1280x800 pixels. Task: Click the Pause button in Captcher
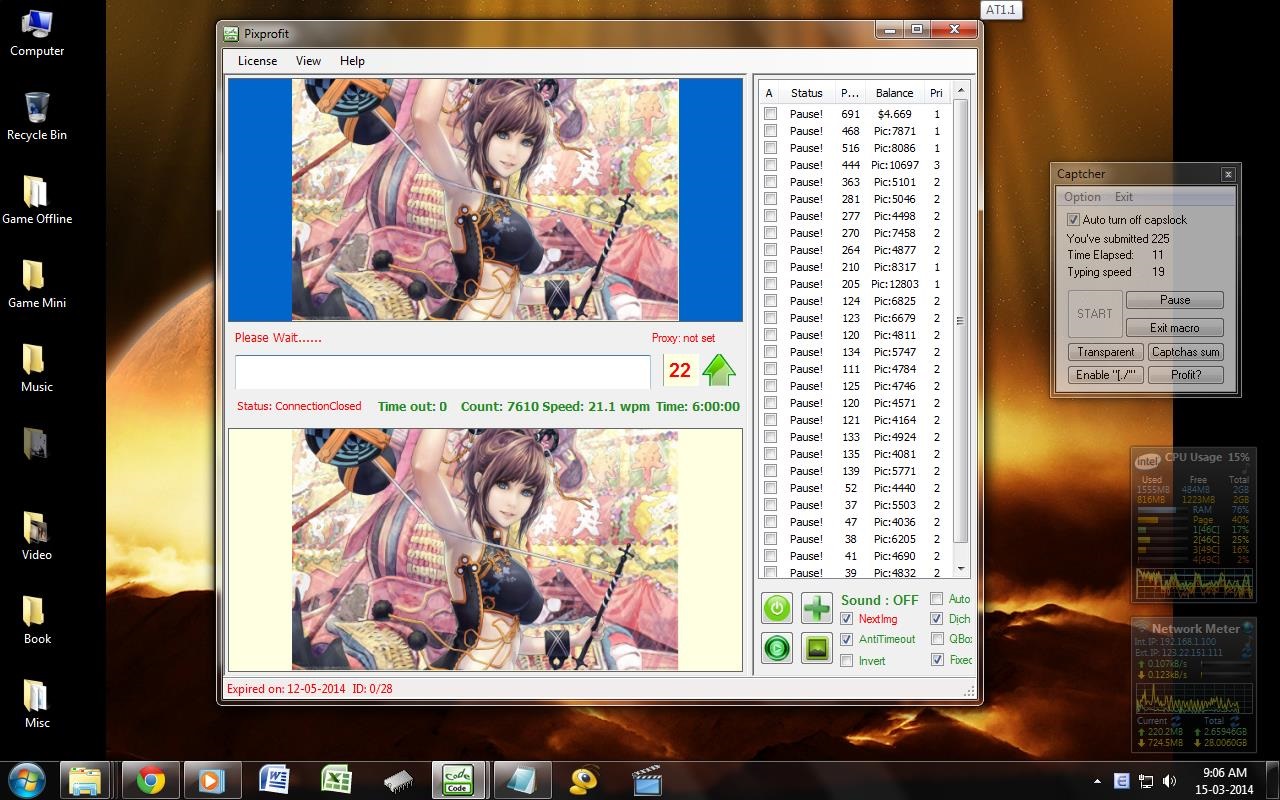1175,300
